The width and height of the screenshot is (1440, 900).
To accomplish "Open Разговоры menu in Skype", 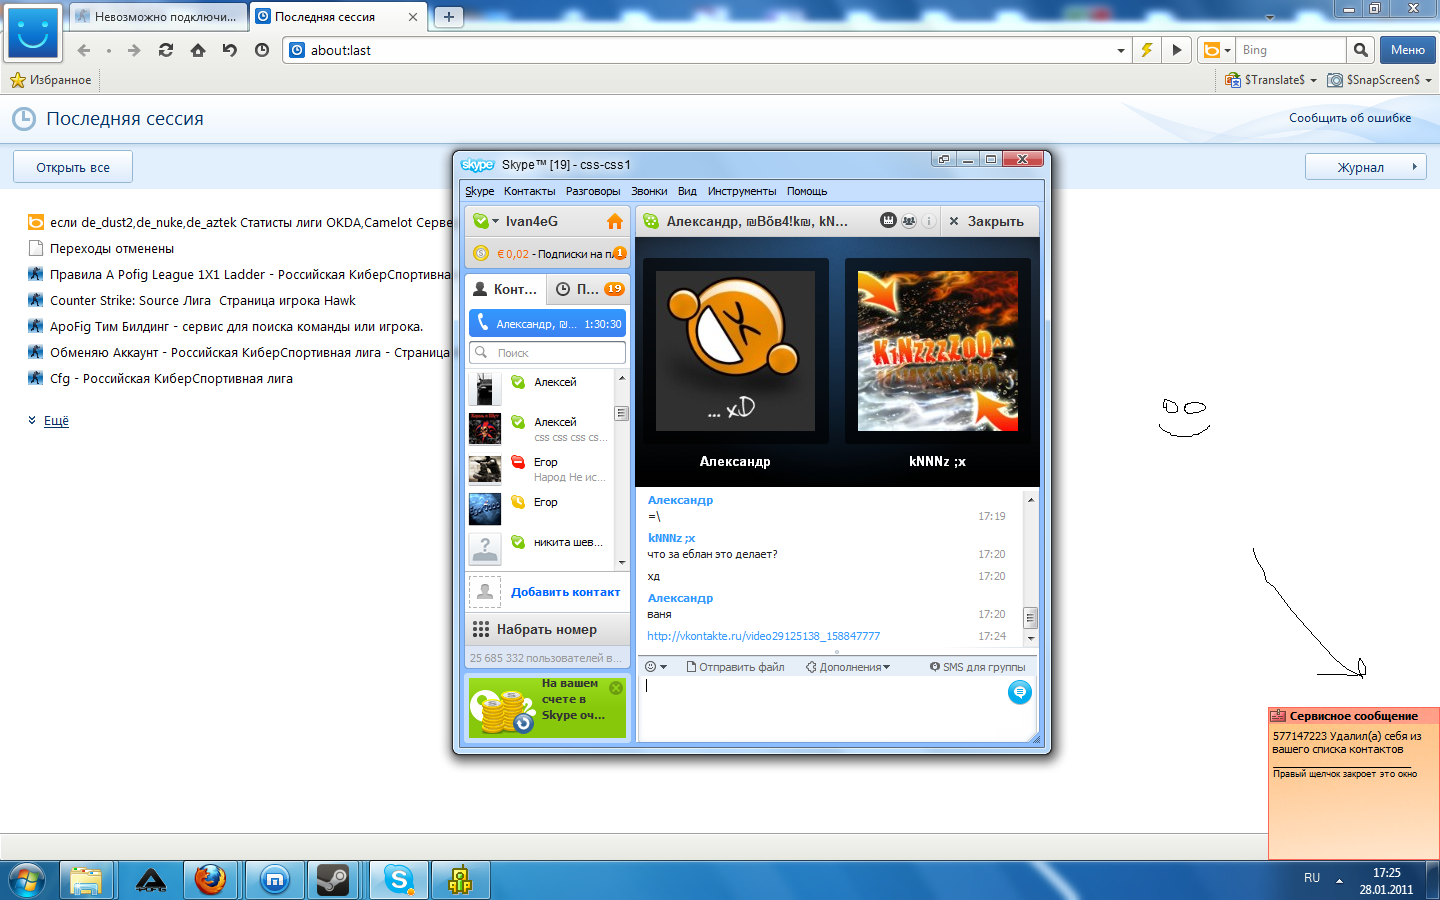I will point(593,191).
